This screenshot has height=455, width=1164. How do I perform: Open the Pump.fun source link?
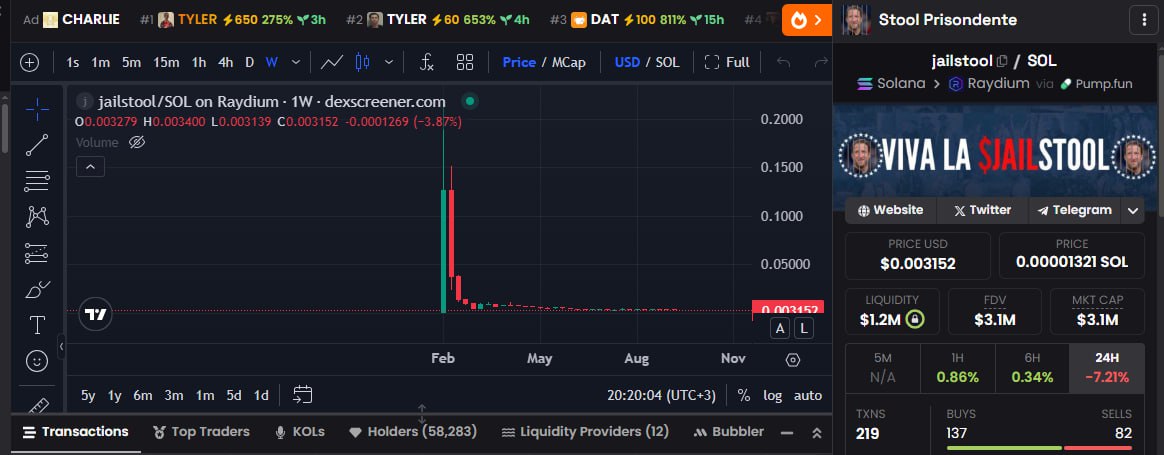(1096, 84)
